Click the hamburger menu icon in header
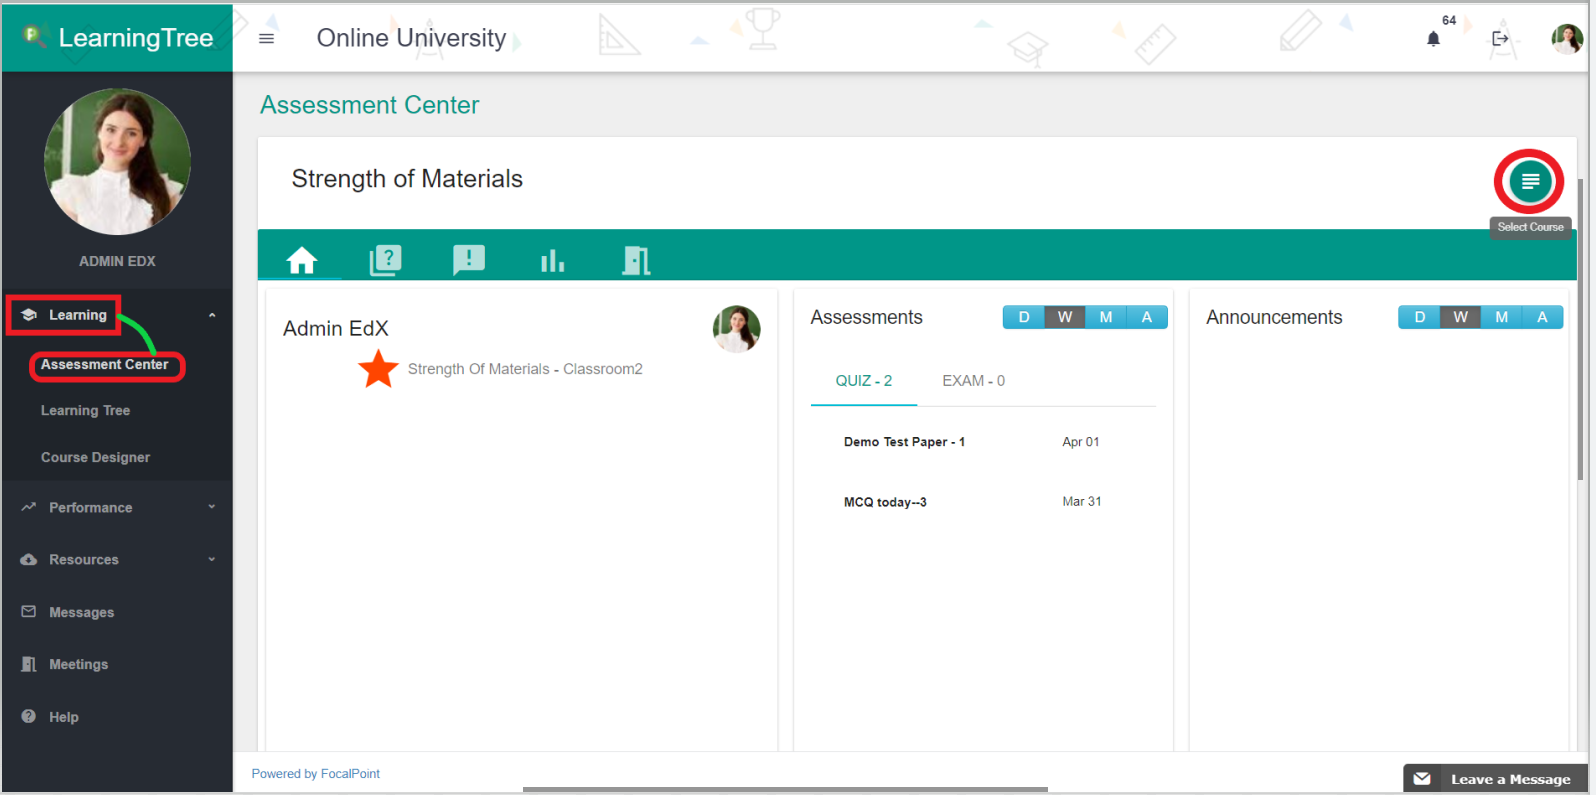The height and width of the screenshot is (795, 1596). 266,38
